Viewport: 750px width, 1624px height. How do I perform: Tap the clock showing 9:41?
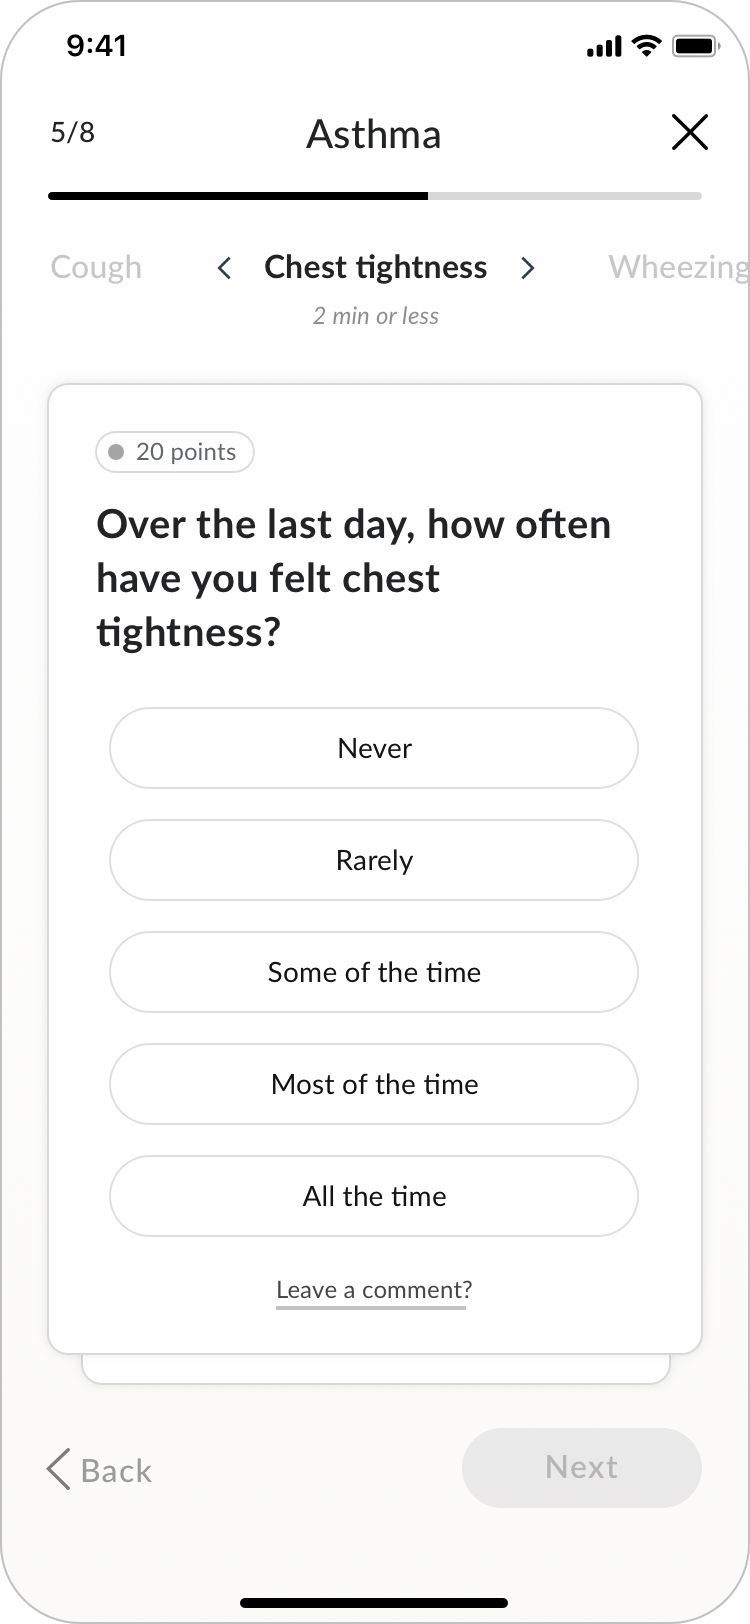(97, 45)
